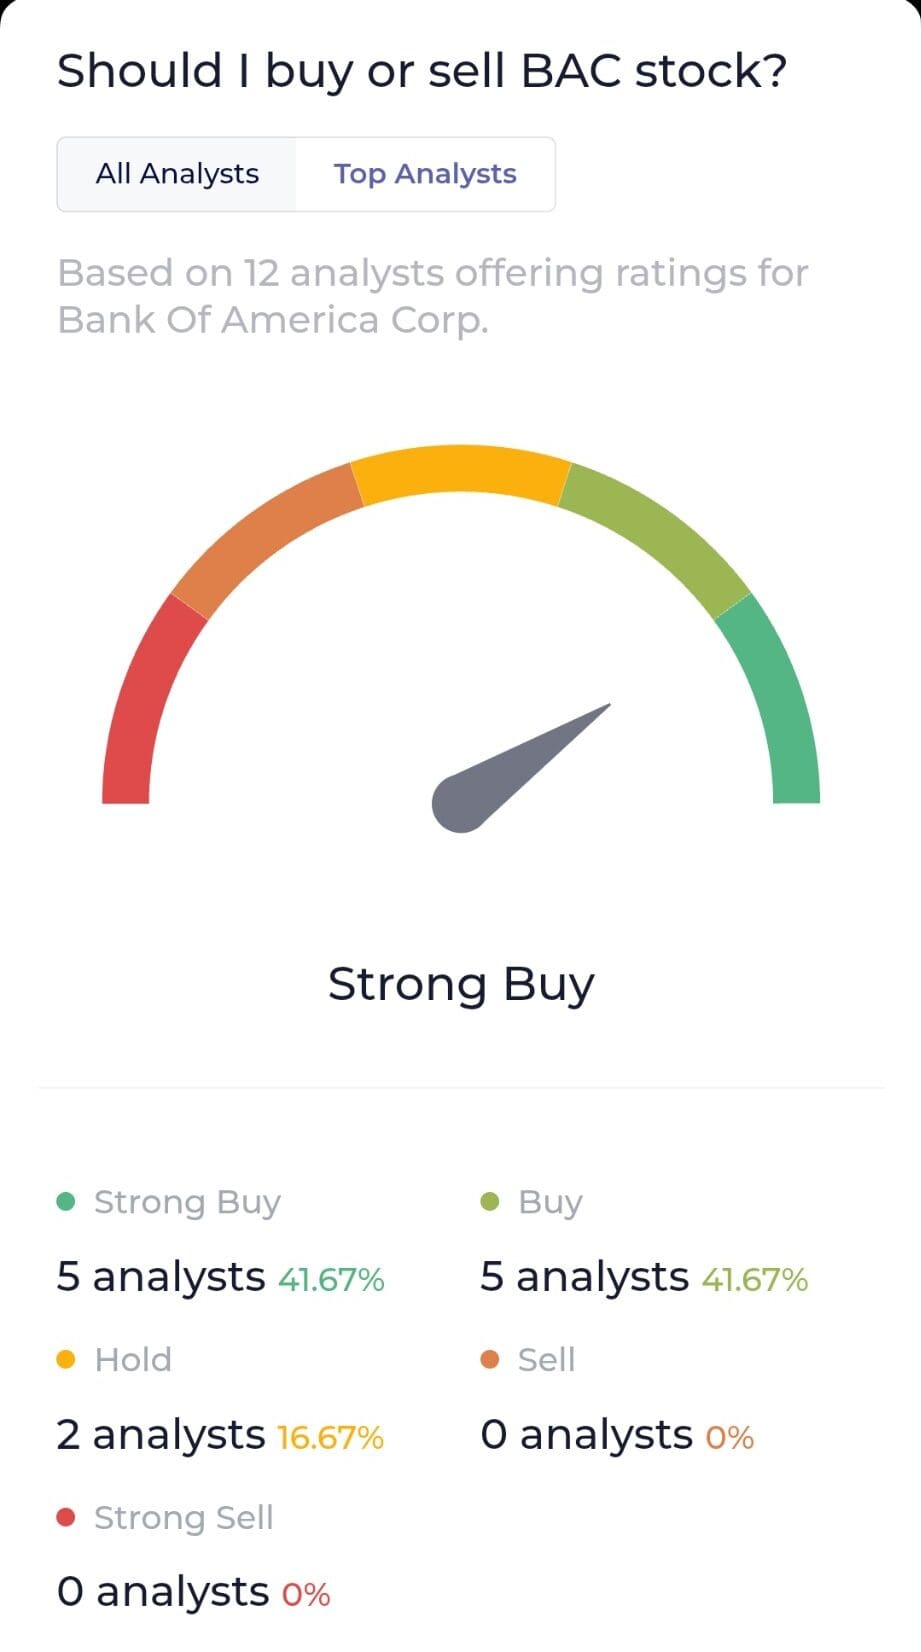
Task: Click the large Strong Buy verdict below gauge
Action: [x=461, y=984]
